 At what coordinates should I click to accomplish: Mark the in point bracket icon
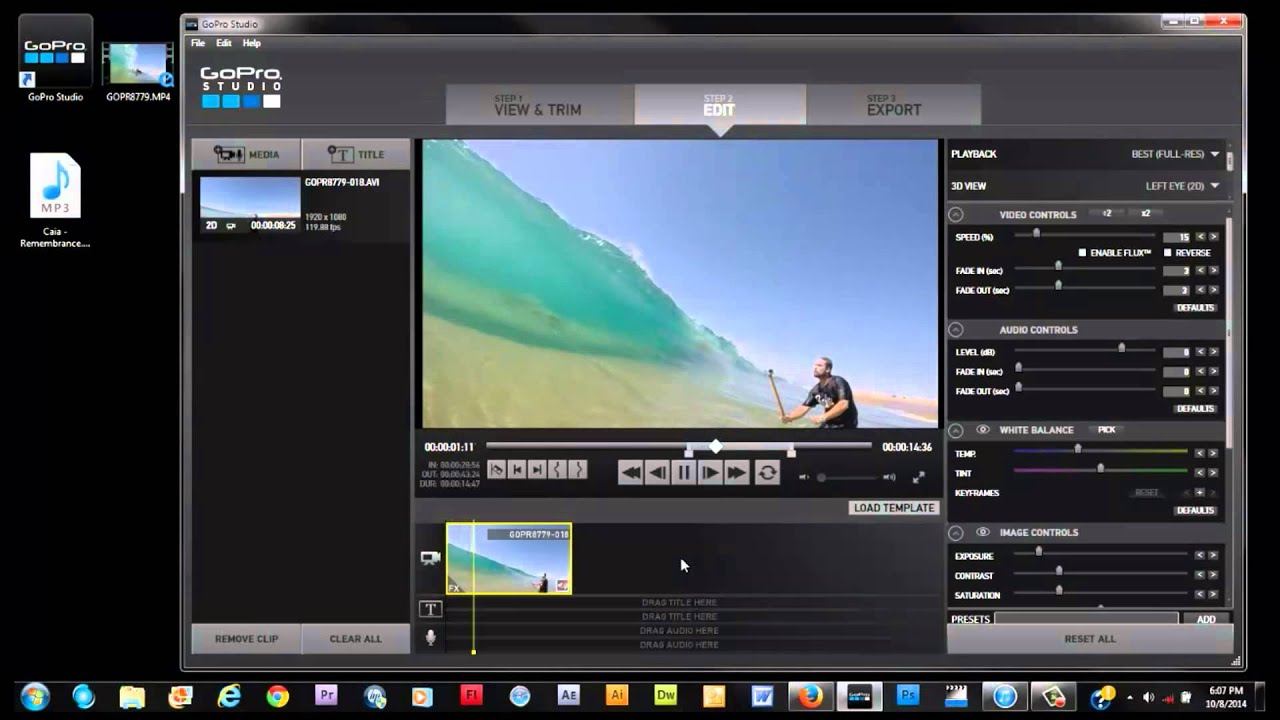point(557,470)
